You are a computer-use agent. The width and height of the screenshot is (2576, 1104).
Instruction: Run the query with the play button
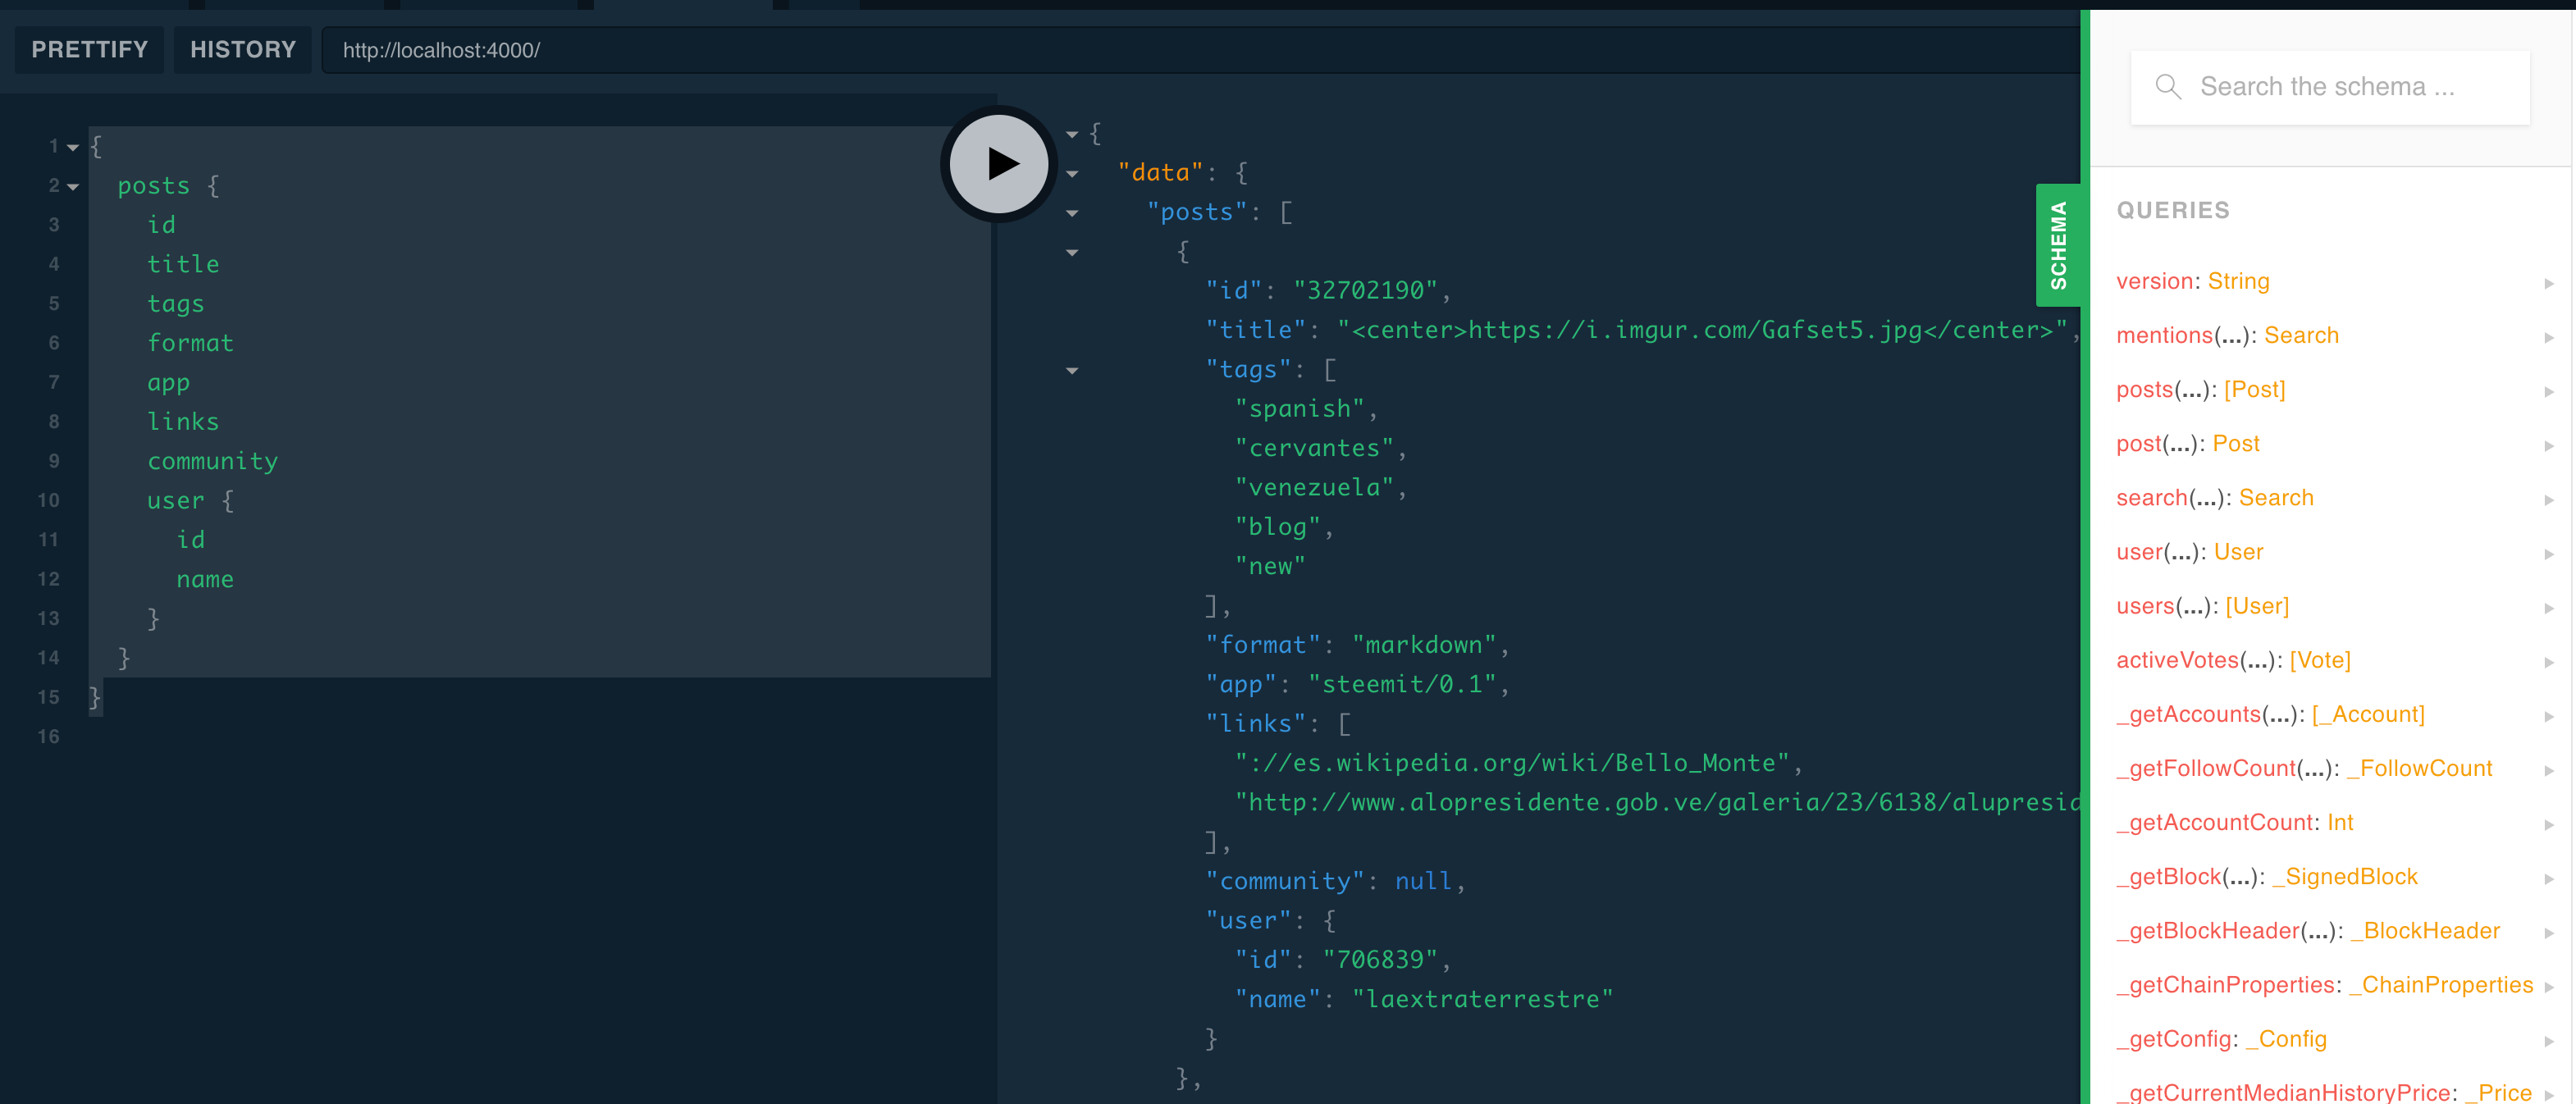coord(998,163)
